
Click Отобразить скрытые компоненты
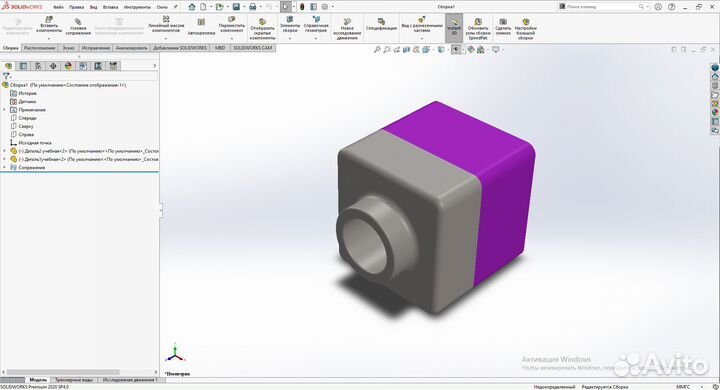[262, 29]
